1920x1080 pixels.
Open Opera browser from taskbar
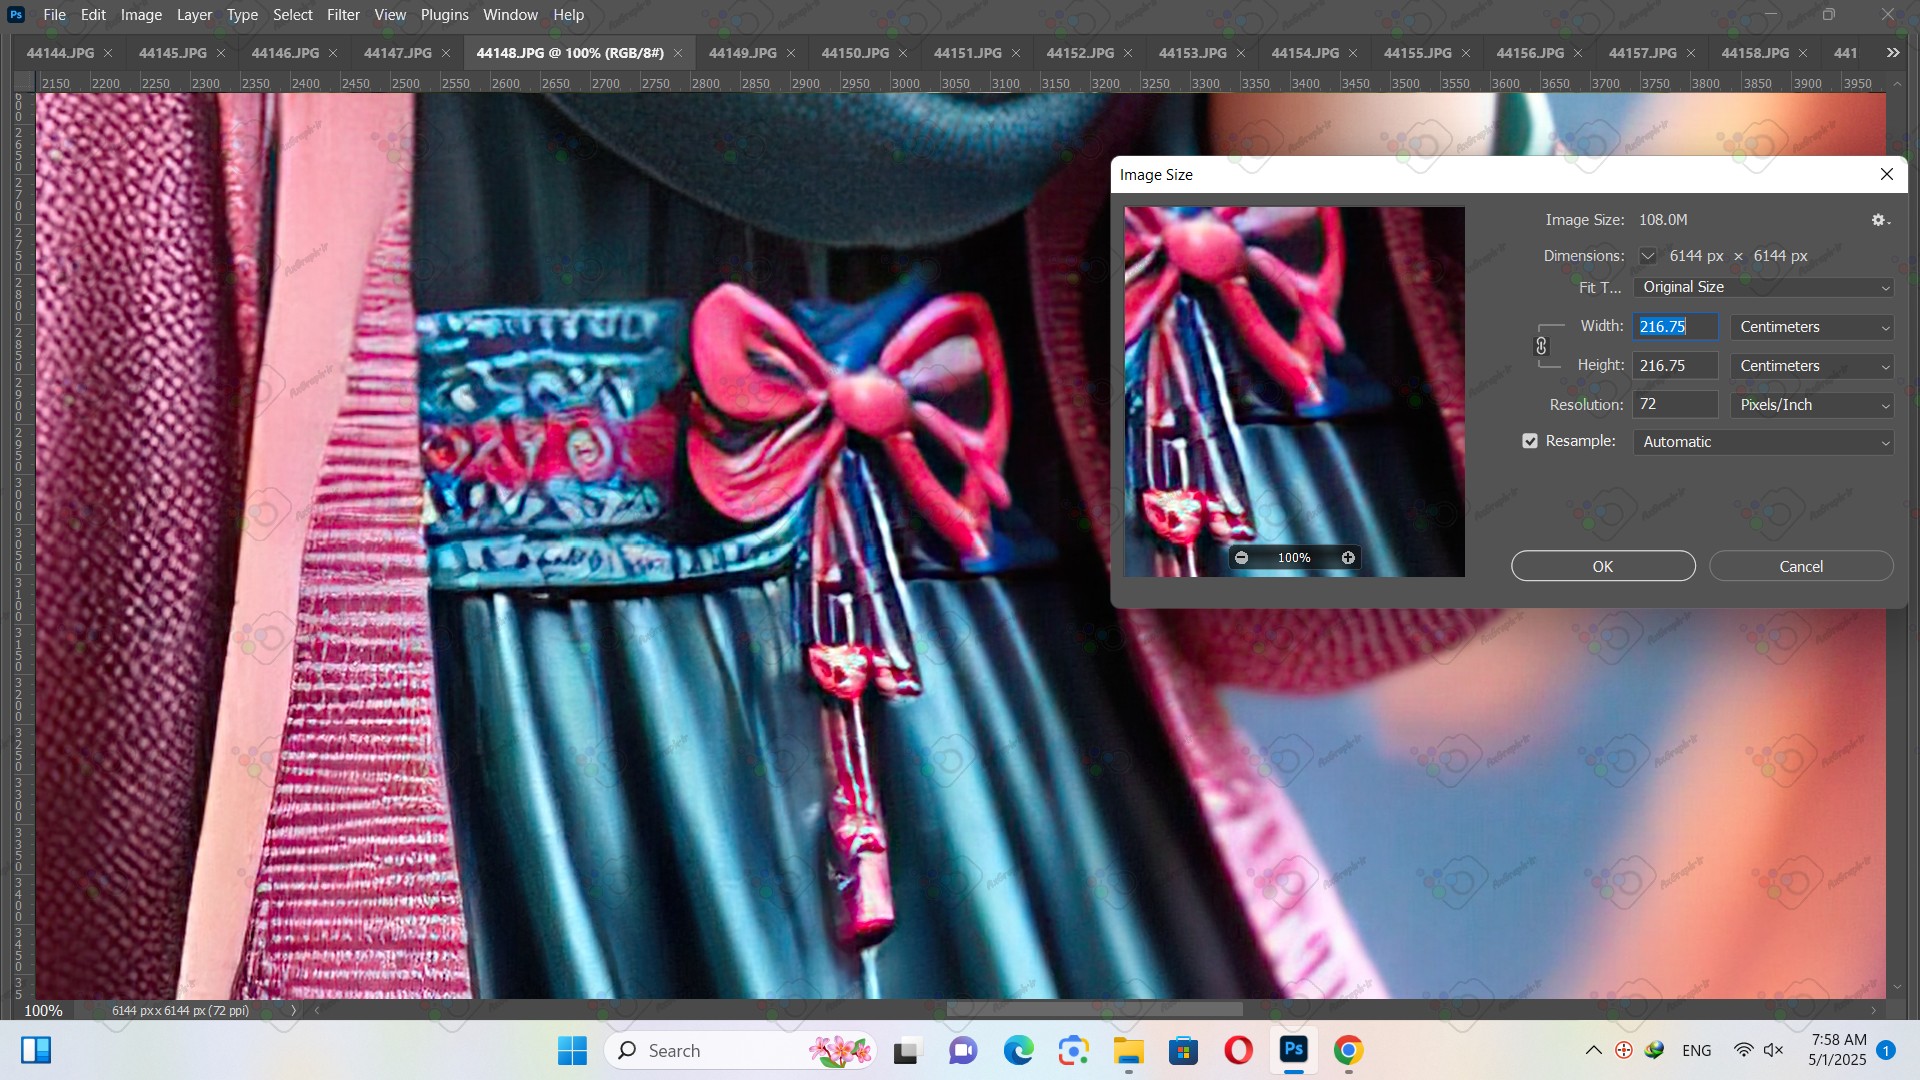pos(1238,1051)
